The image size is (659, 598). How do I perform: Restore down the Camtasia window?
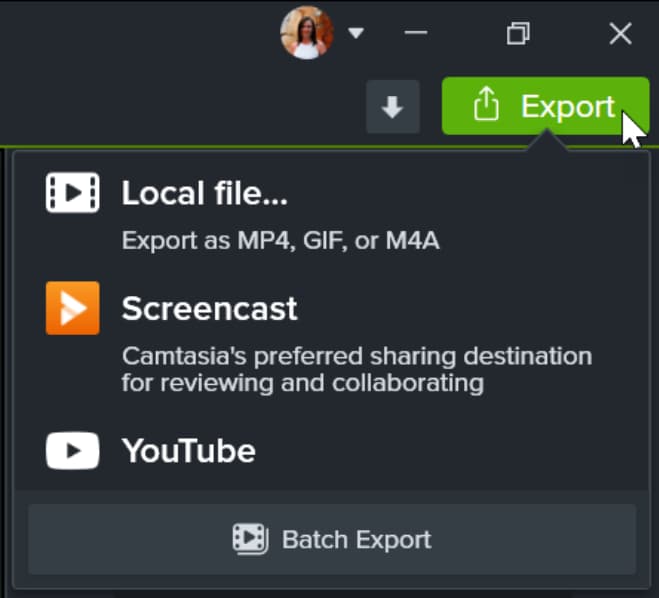pyautogui.click(x=518, y=33)
